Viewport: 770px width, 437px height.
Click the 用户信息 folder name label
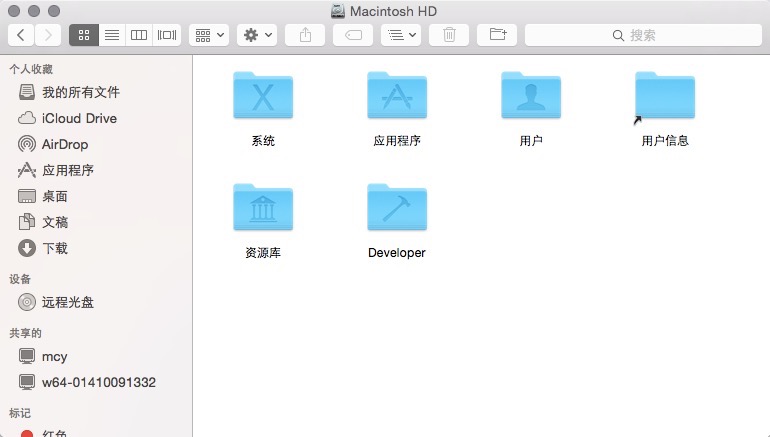665,141
